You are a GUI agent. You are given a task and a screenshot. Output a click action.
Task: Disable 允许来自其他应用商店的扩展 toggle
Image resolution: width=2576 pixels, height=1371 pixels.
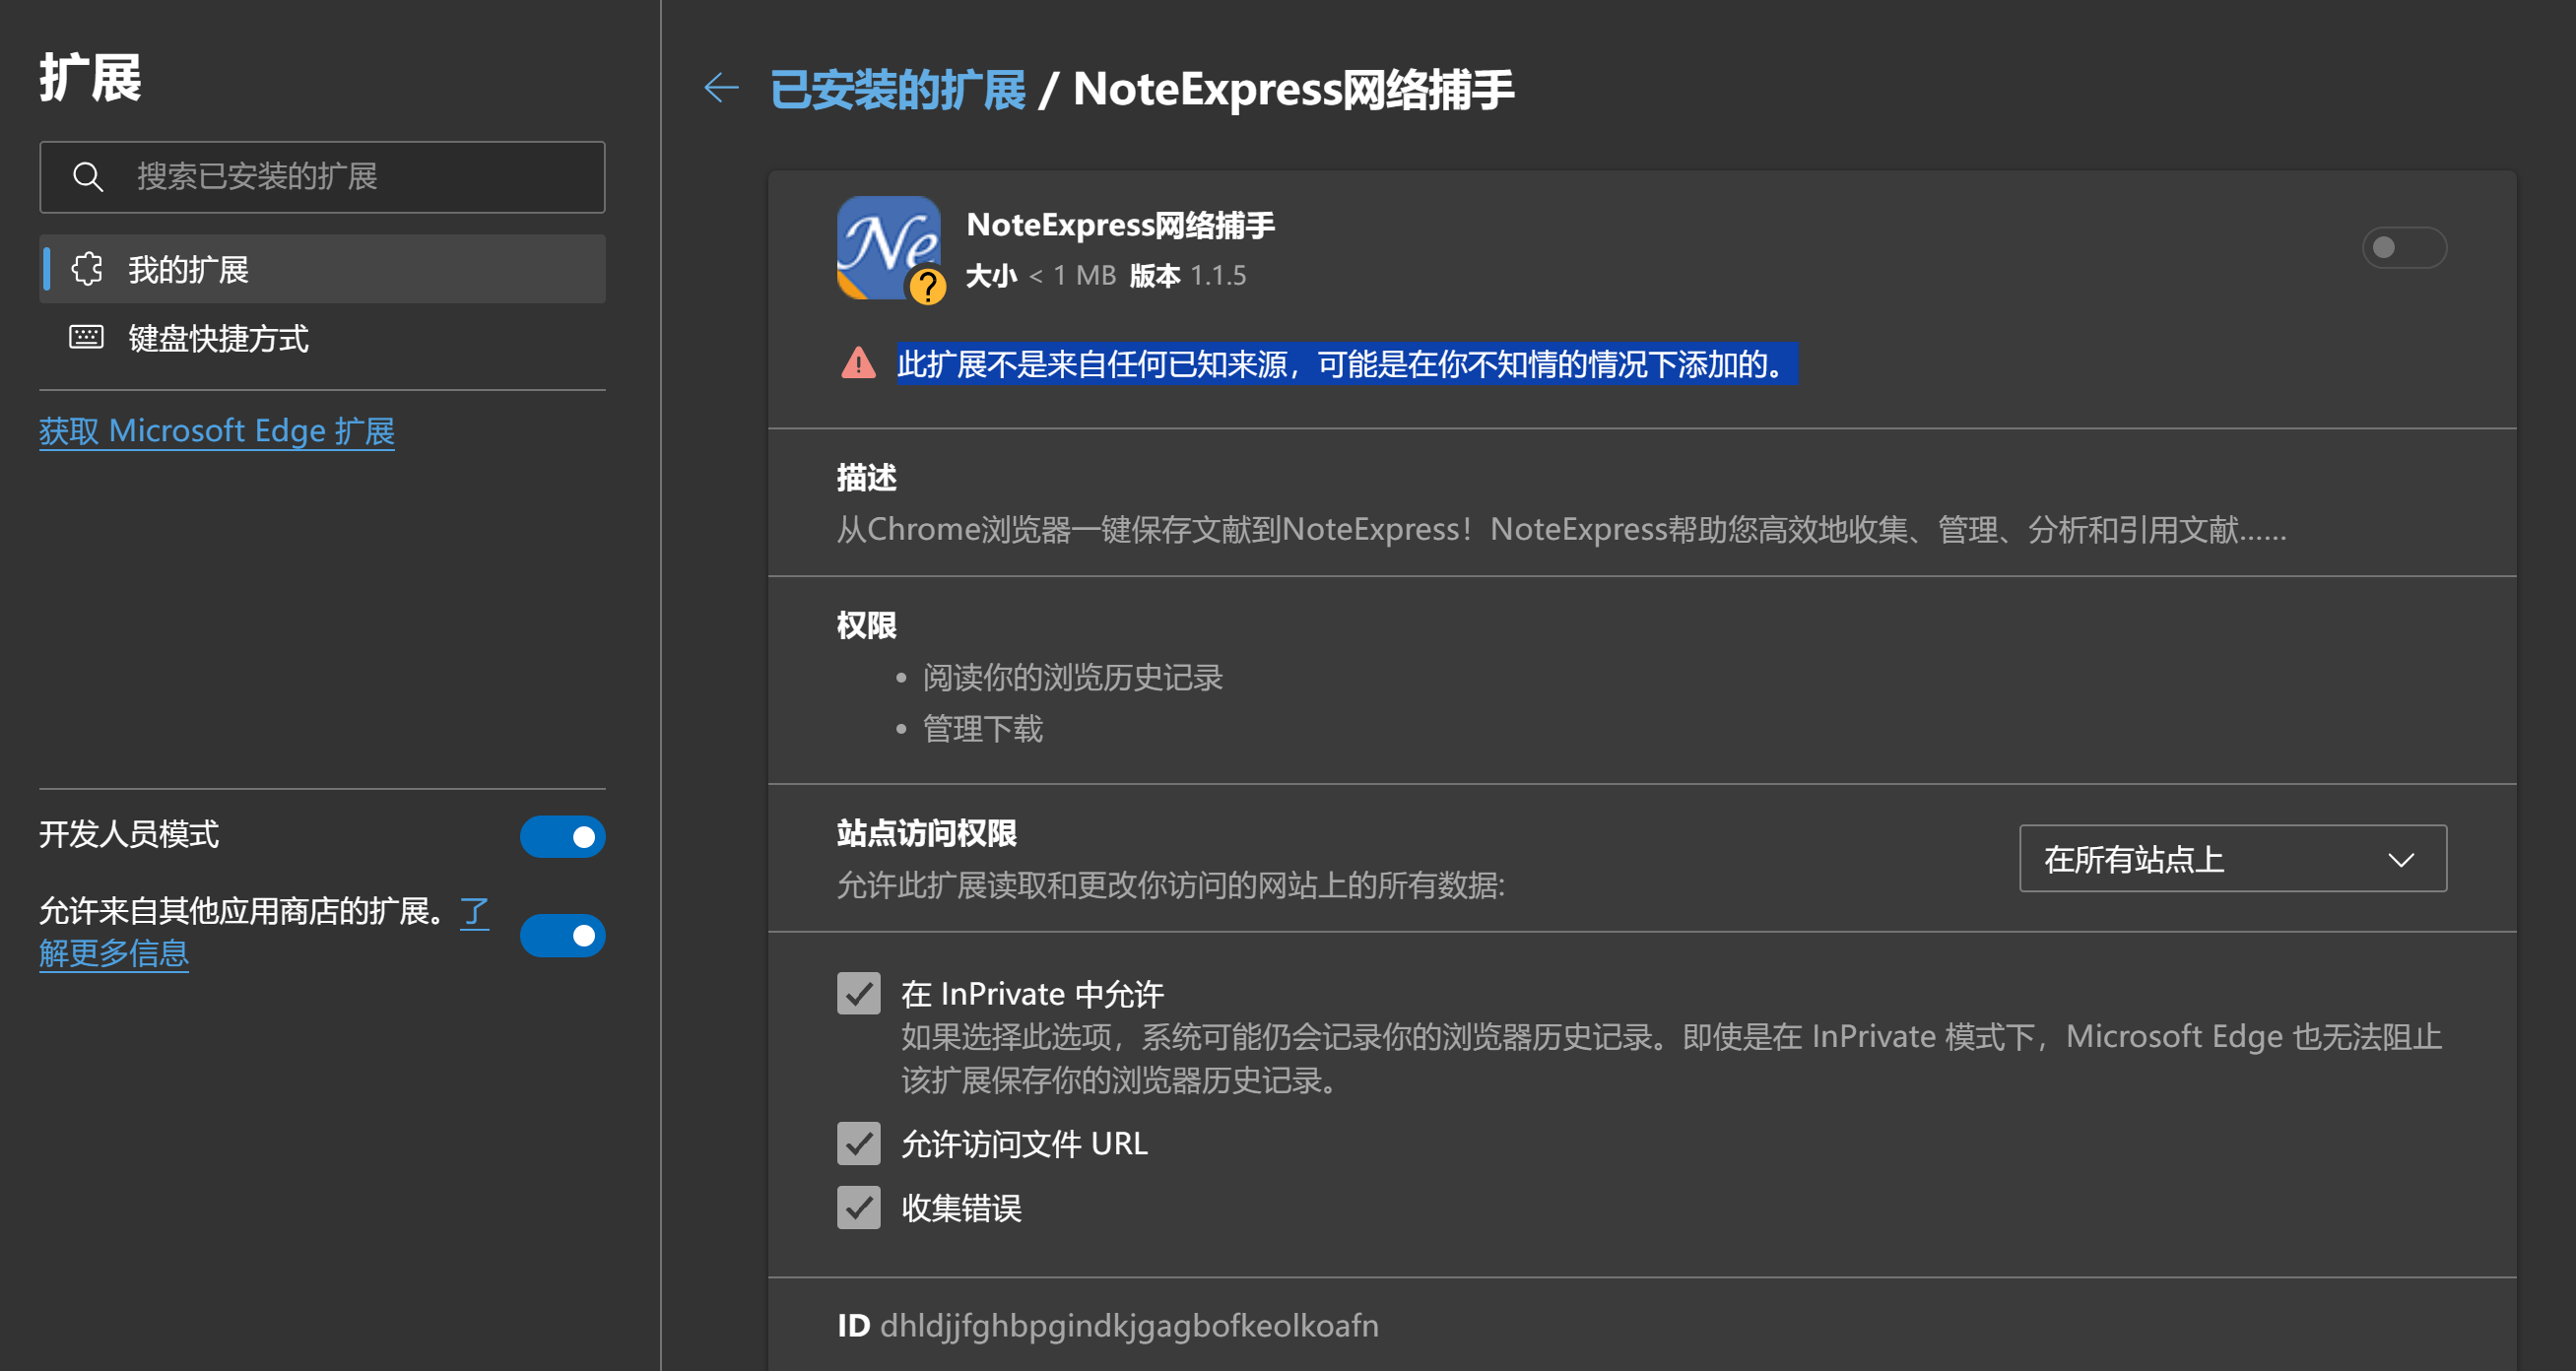pyautogui.click(x=563, y=935)
